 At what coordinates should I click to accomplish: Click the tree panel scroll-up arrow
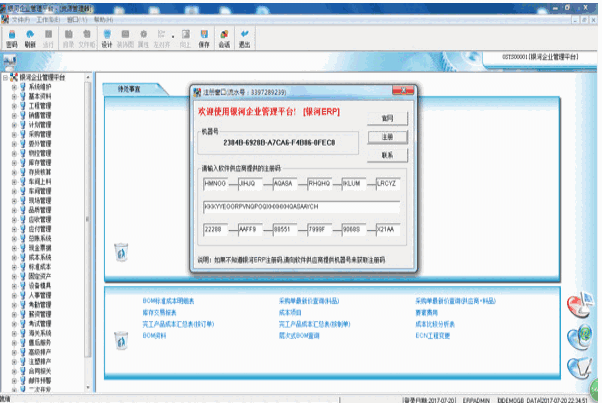(x=88, y=77)
